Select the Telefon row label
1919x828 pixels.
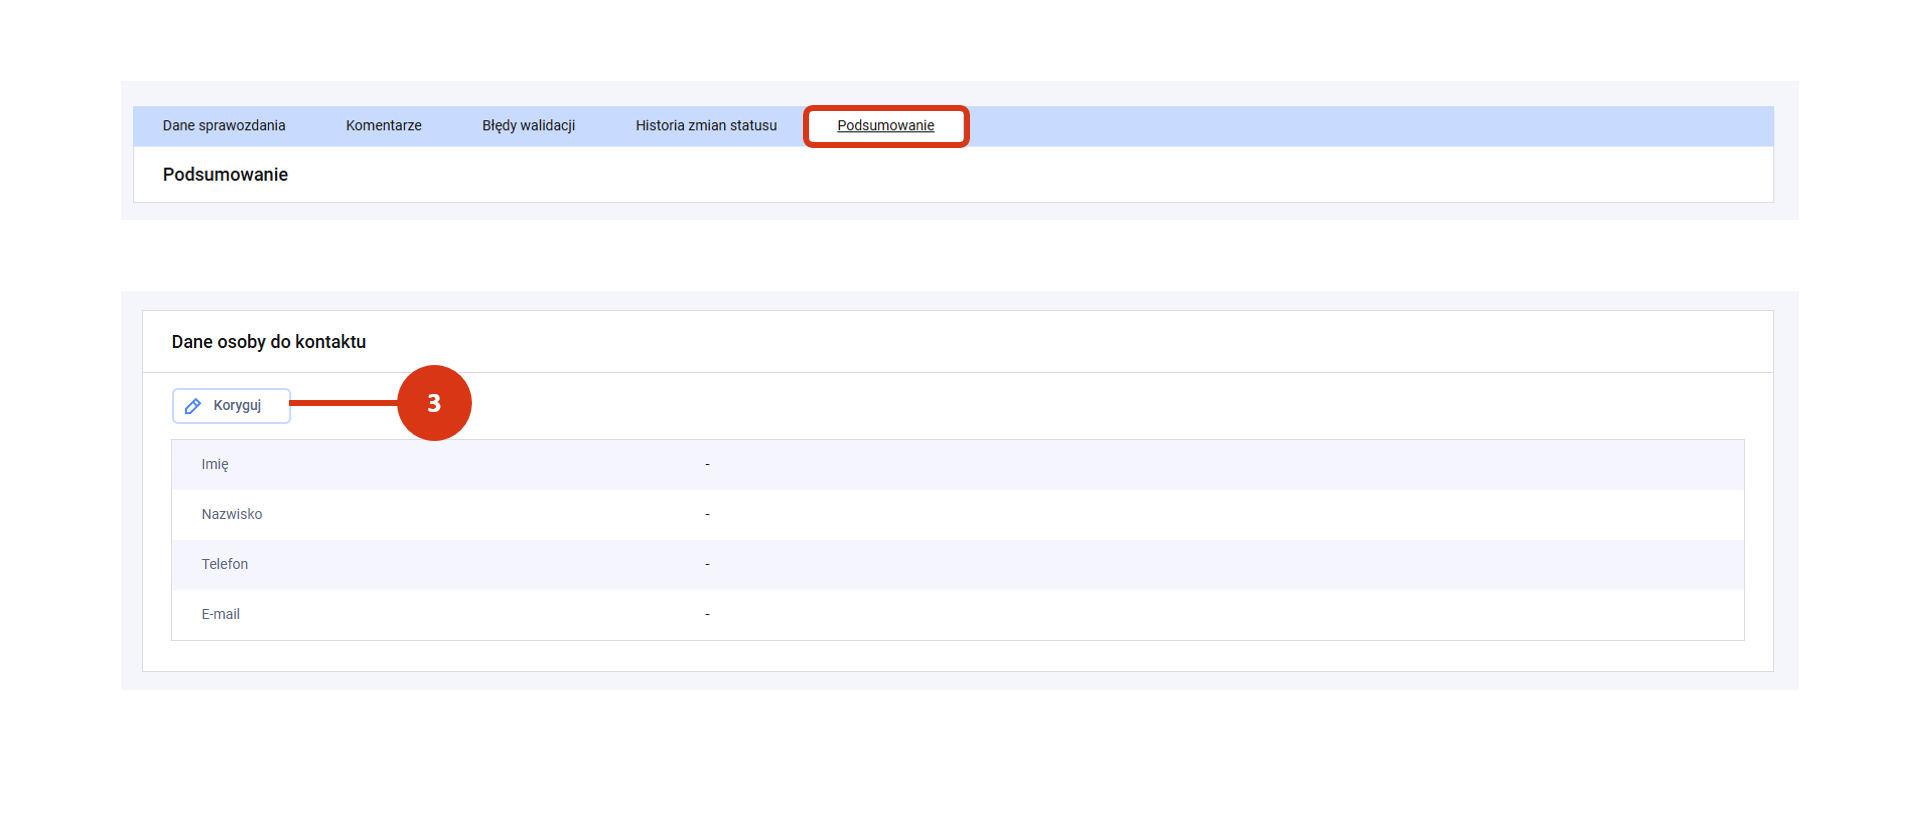225,565
